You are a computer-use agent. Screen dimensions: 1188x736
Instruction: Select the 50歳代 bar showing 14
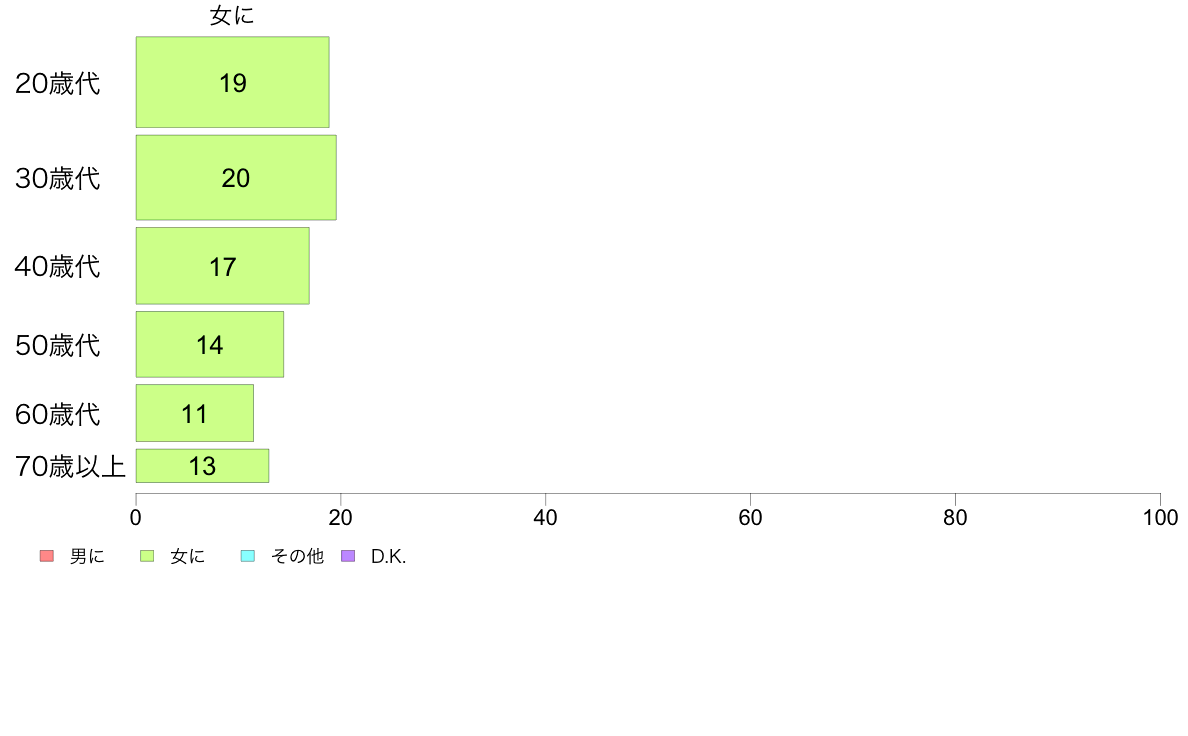tap(210, 344)
